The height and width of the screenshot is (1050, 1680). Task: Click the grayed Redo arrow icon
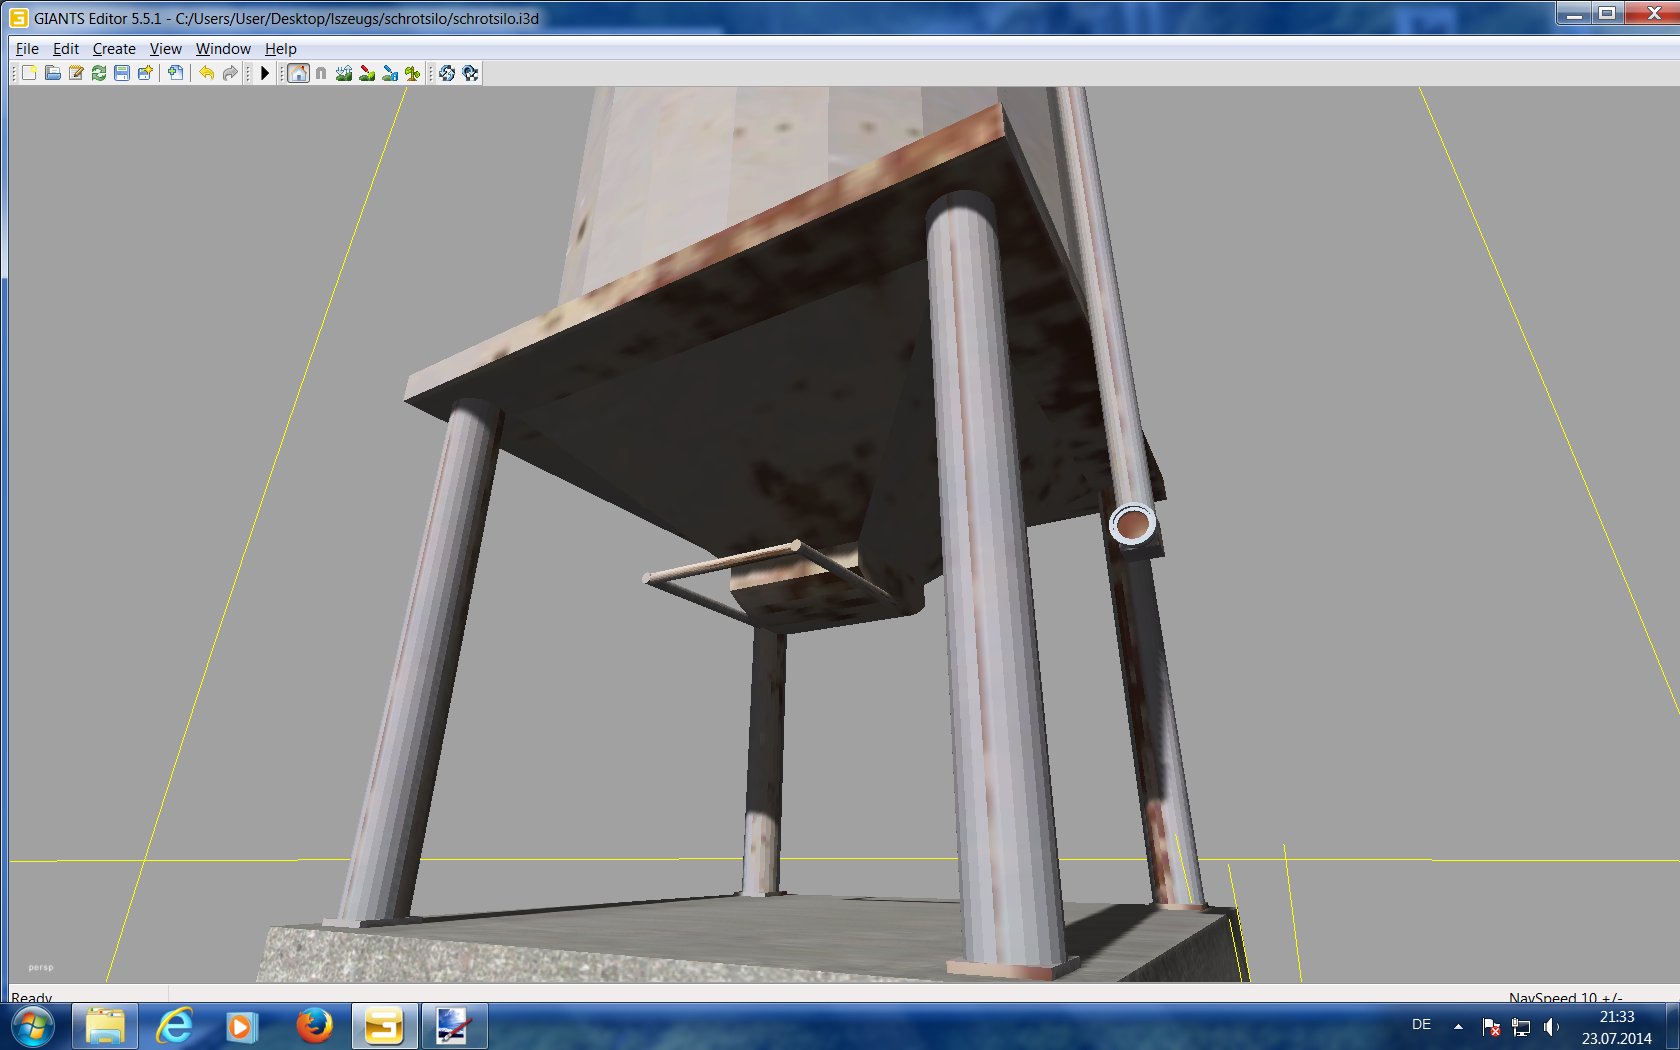tap(230, 73)
